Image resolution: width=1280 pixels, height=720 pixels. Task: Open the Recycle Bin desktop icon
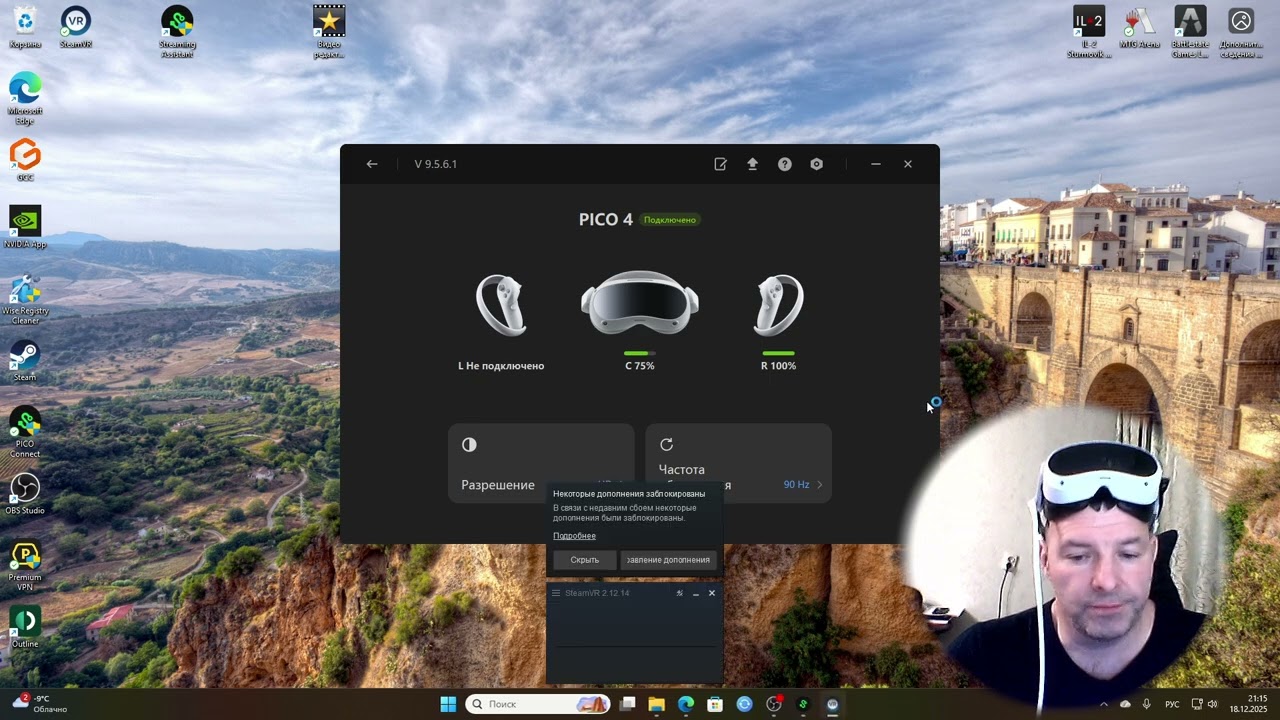click(x=25, y=27)
